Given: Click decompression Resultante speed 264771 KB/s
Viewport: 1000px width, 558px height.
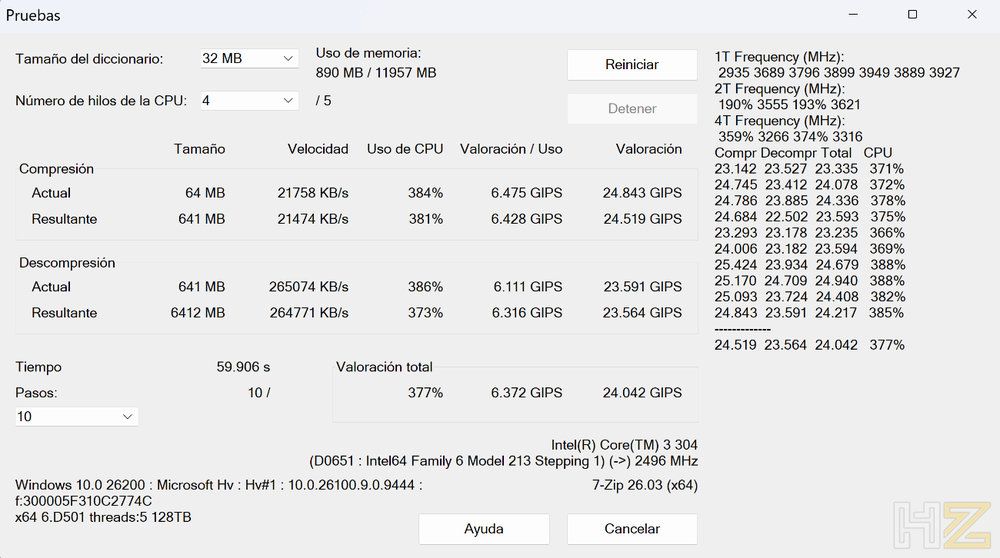Looking at the screenshot, I should pyautogui.click(x=309, y=312).
